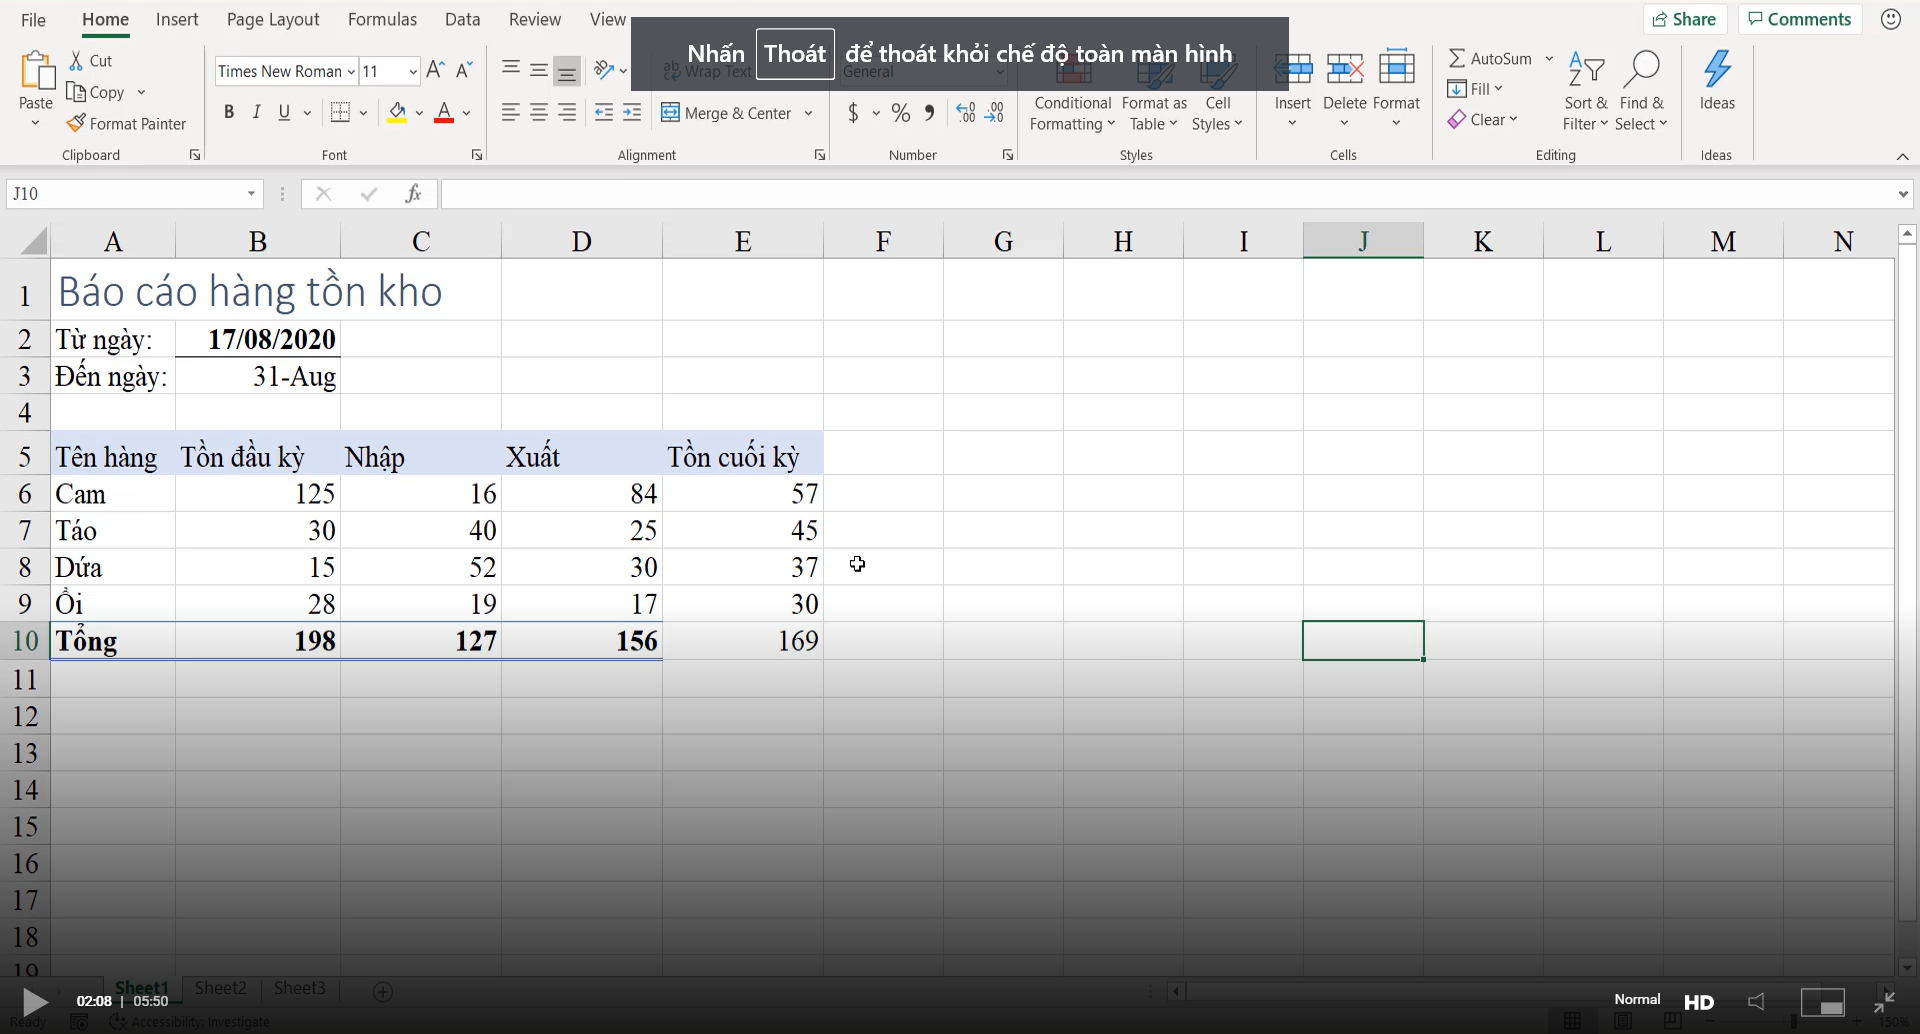Mute the video volume

pos(1756,1002)
